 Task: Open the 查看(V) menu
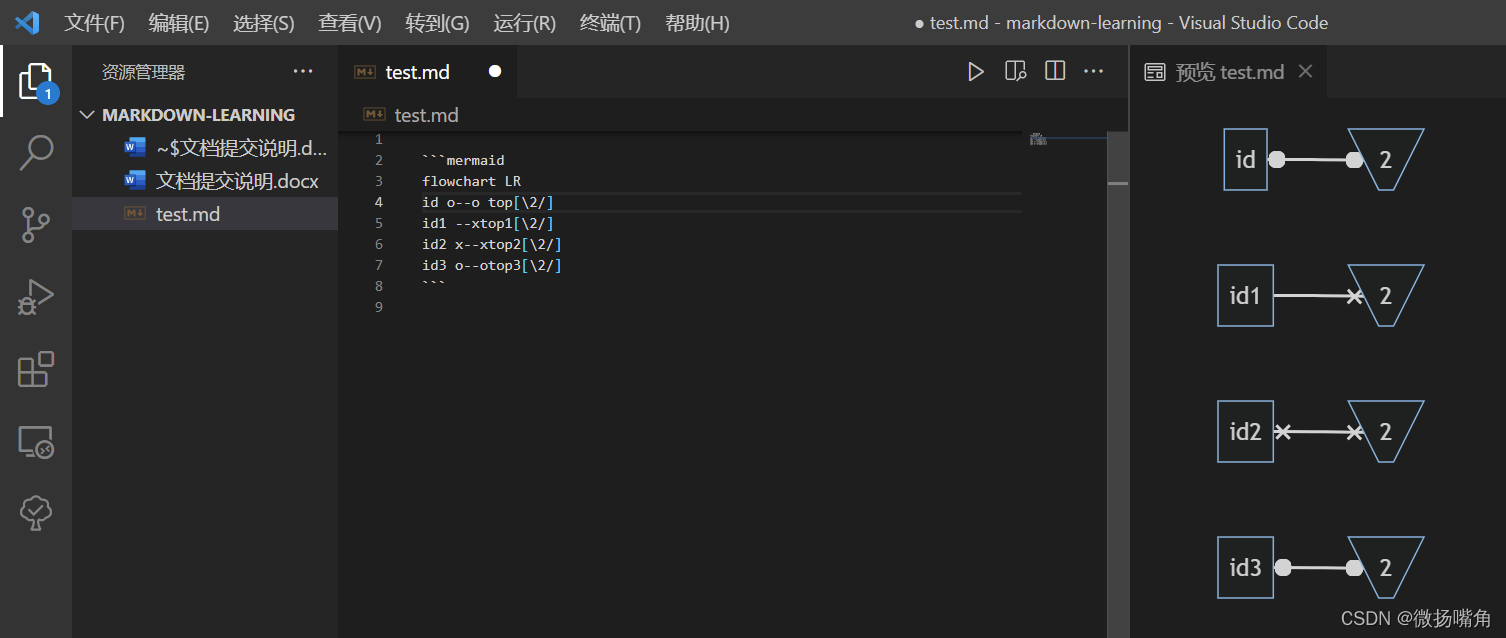coord(350,23)
